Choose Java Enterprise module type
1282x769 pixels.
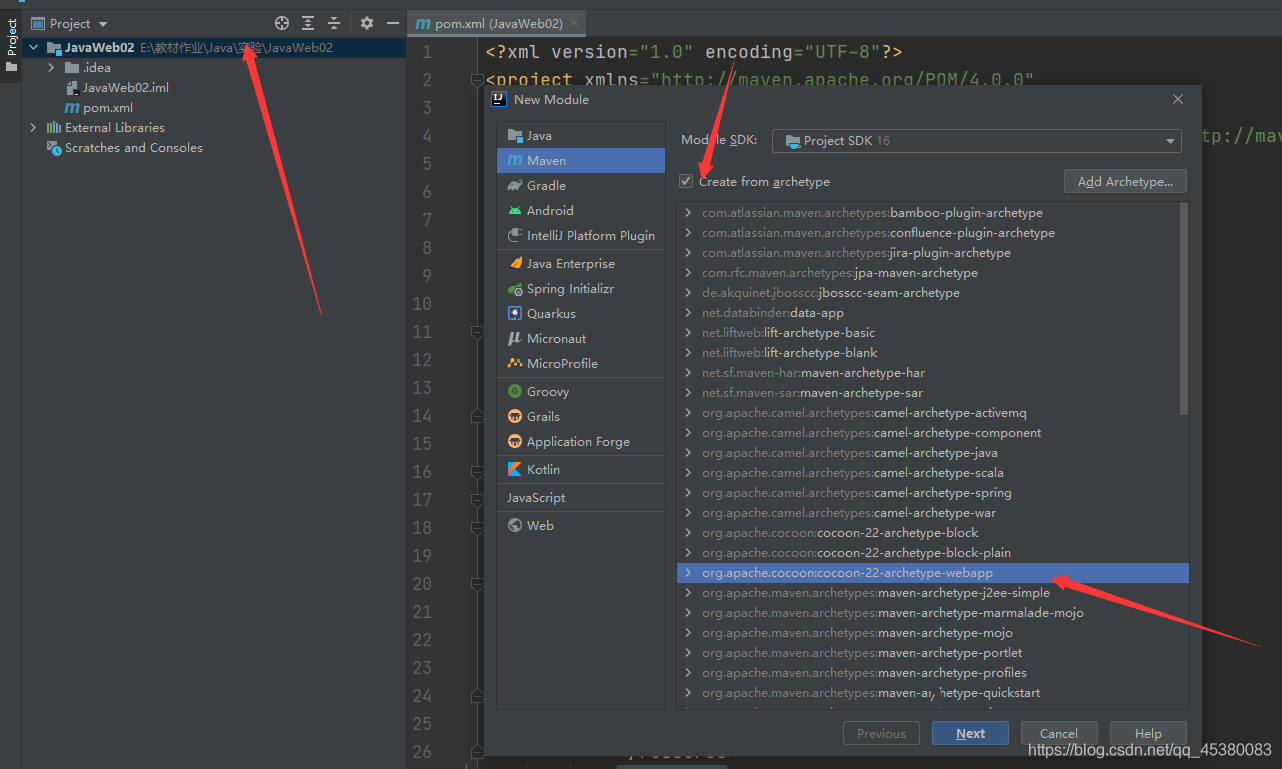581,264
